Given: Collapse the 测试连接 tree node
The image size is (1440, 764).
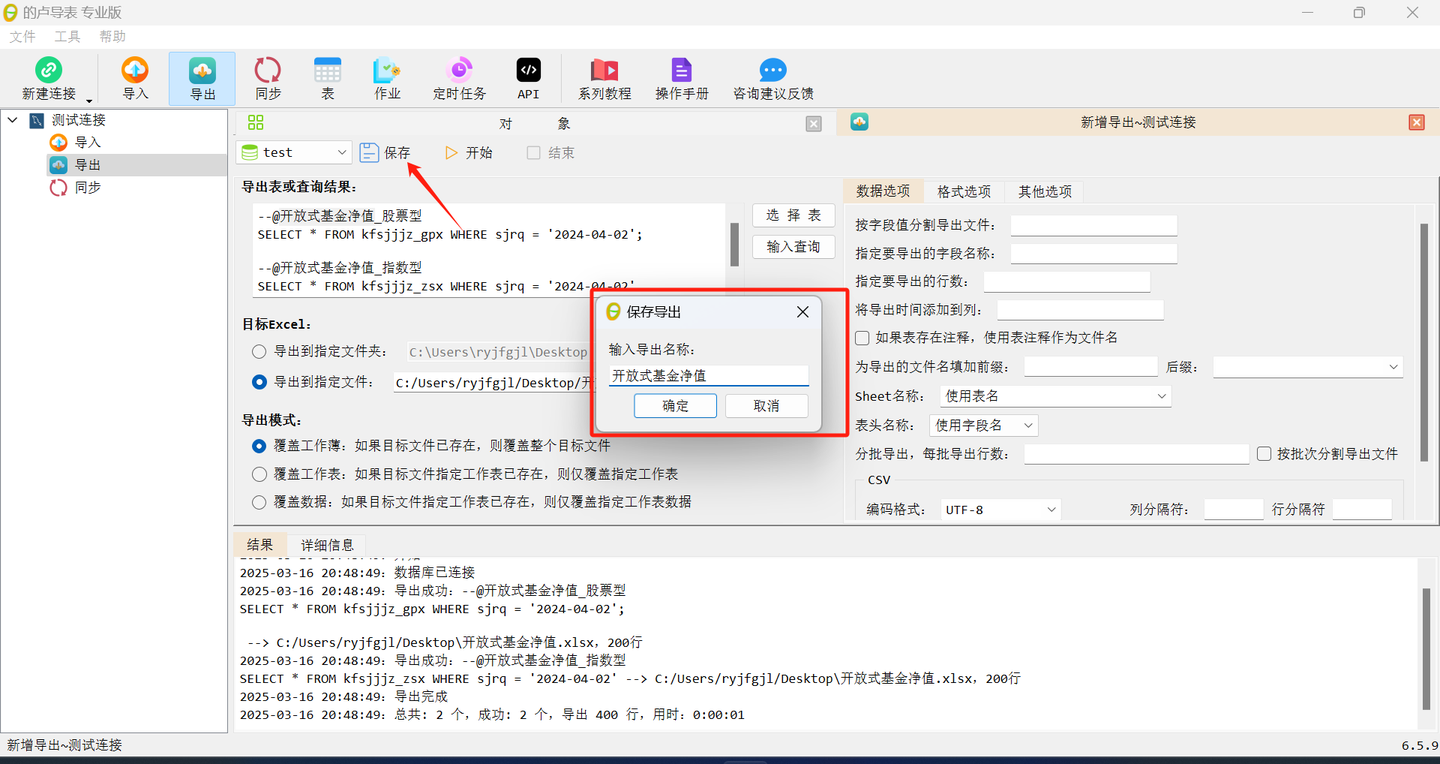Looking at the screenshot, I should (13, 120).
